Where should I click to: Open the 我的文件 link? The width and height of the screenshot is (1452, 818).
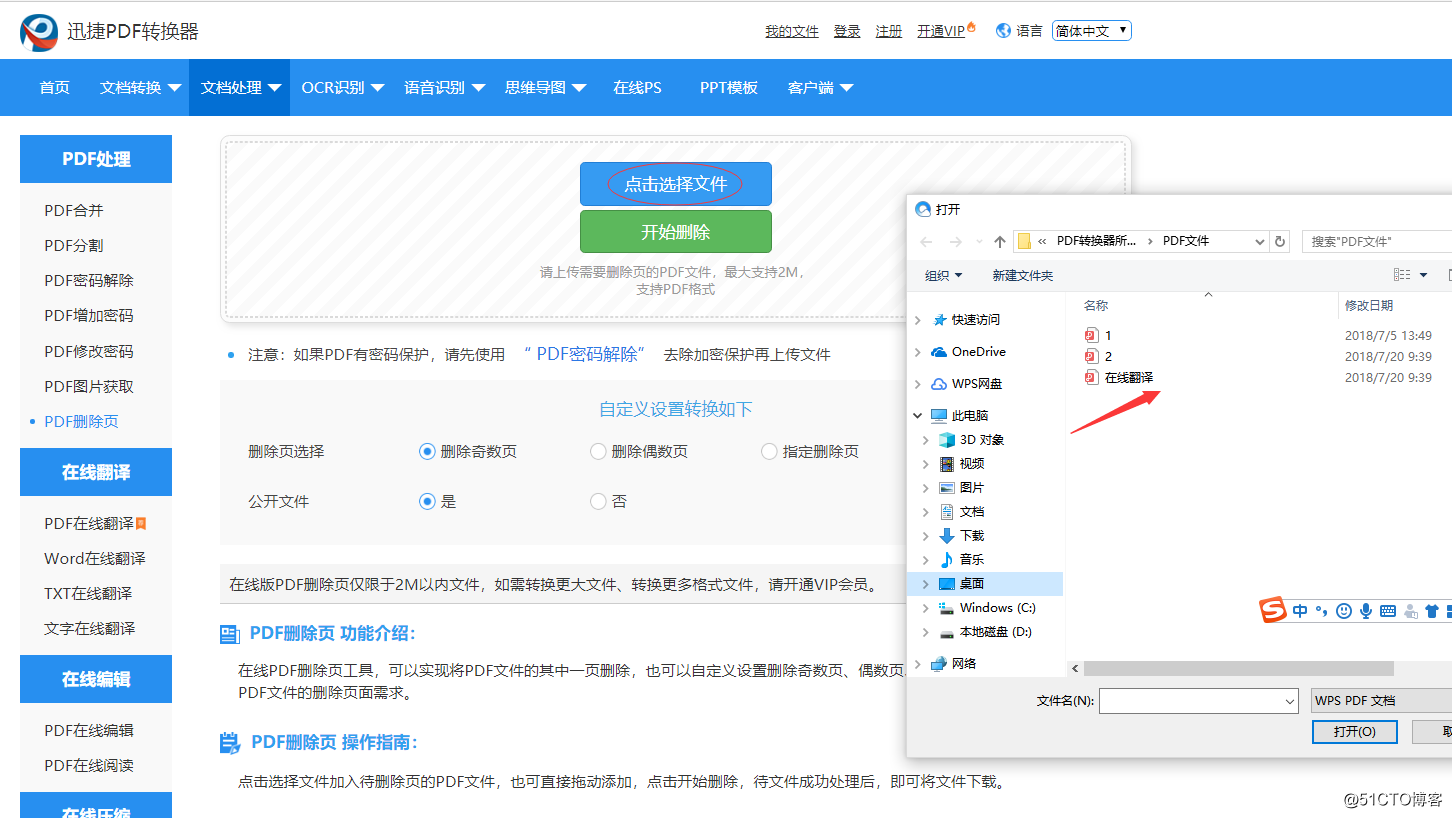tap(792, 31)
